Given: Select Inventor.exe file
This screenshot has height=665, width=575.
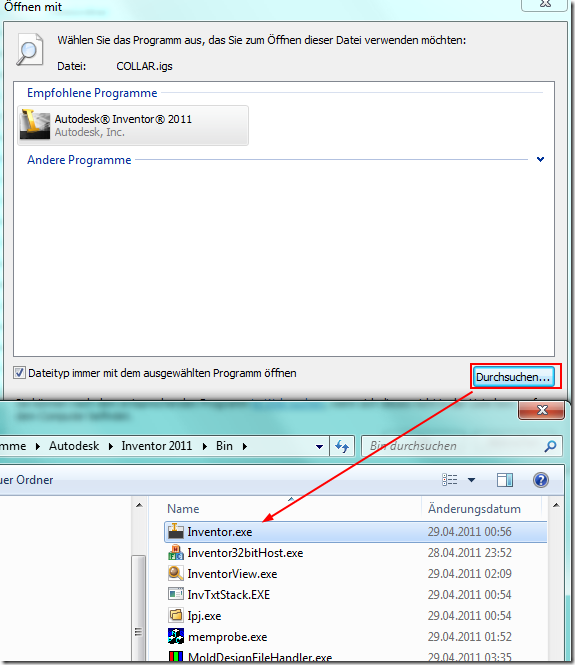Looking at the screenshot, I should click(355, 532).
